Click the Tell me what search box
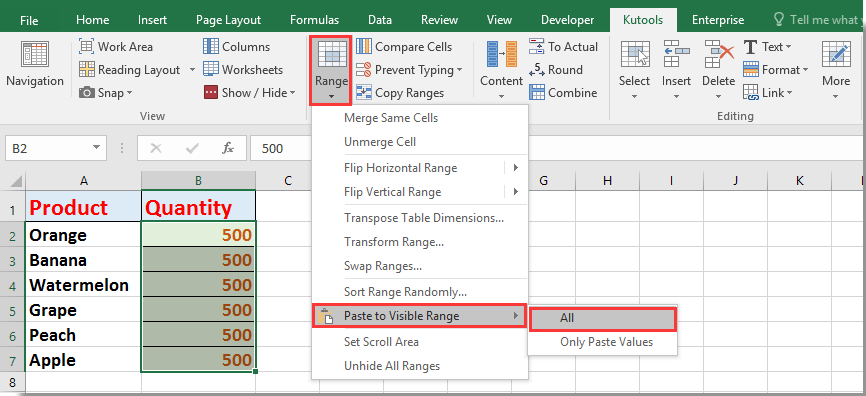Viewport: 866px width, 396px height. point(817,20)
